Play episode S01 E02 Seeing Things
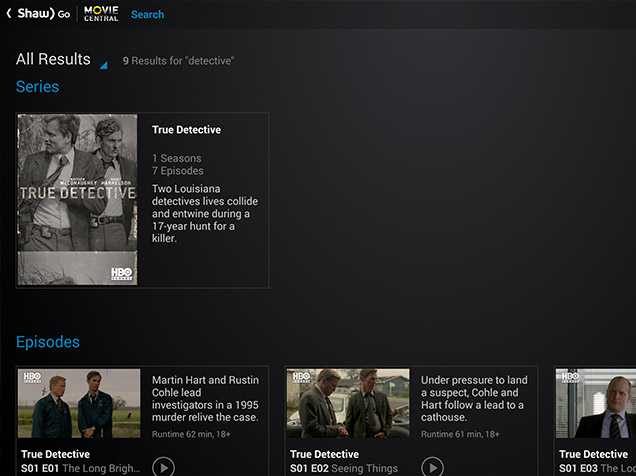 pyautogui.click(x=432, y=466)
